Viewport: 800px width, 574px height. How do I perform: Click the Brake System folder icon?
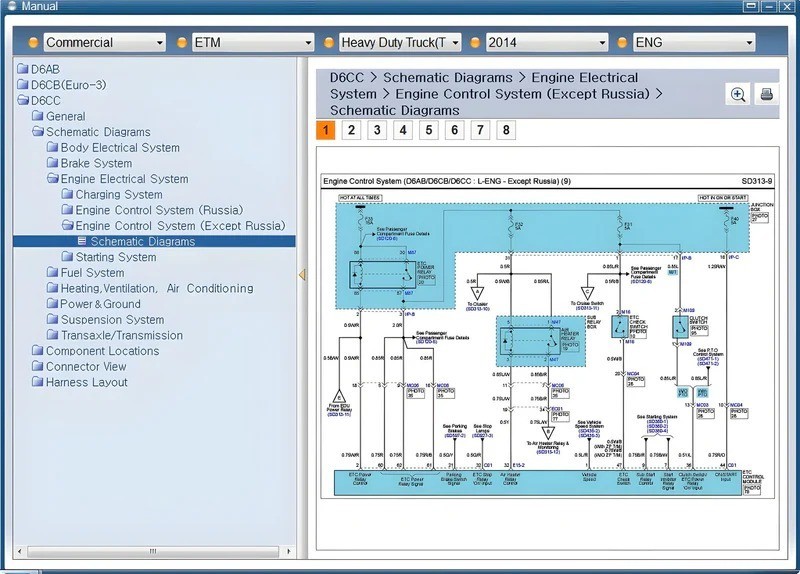coord(52,163)
